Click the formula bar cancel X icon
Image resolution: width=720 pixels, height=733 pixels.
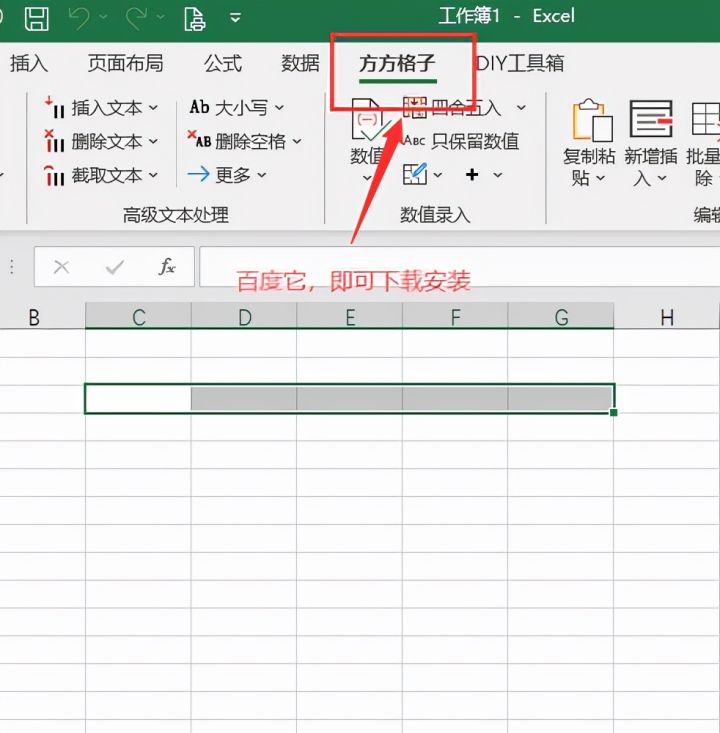coord(61,267)
